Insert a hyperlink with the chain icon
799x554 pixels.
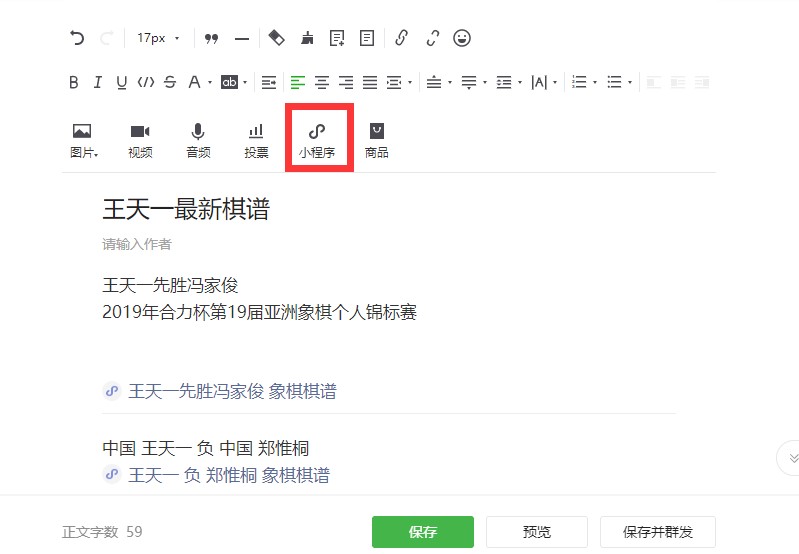click(402, 38)
